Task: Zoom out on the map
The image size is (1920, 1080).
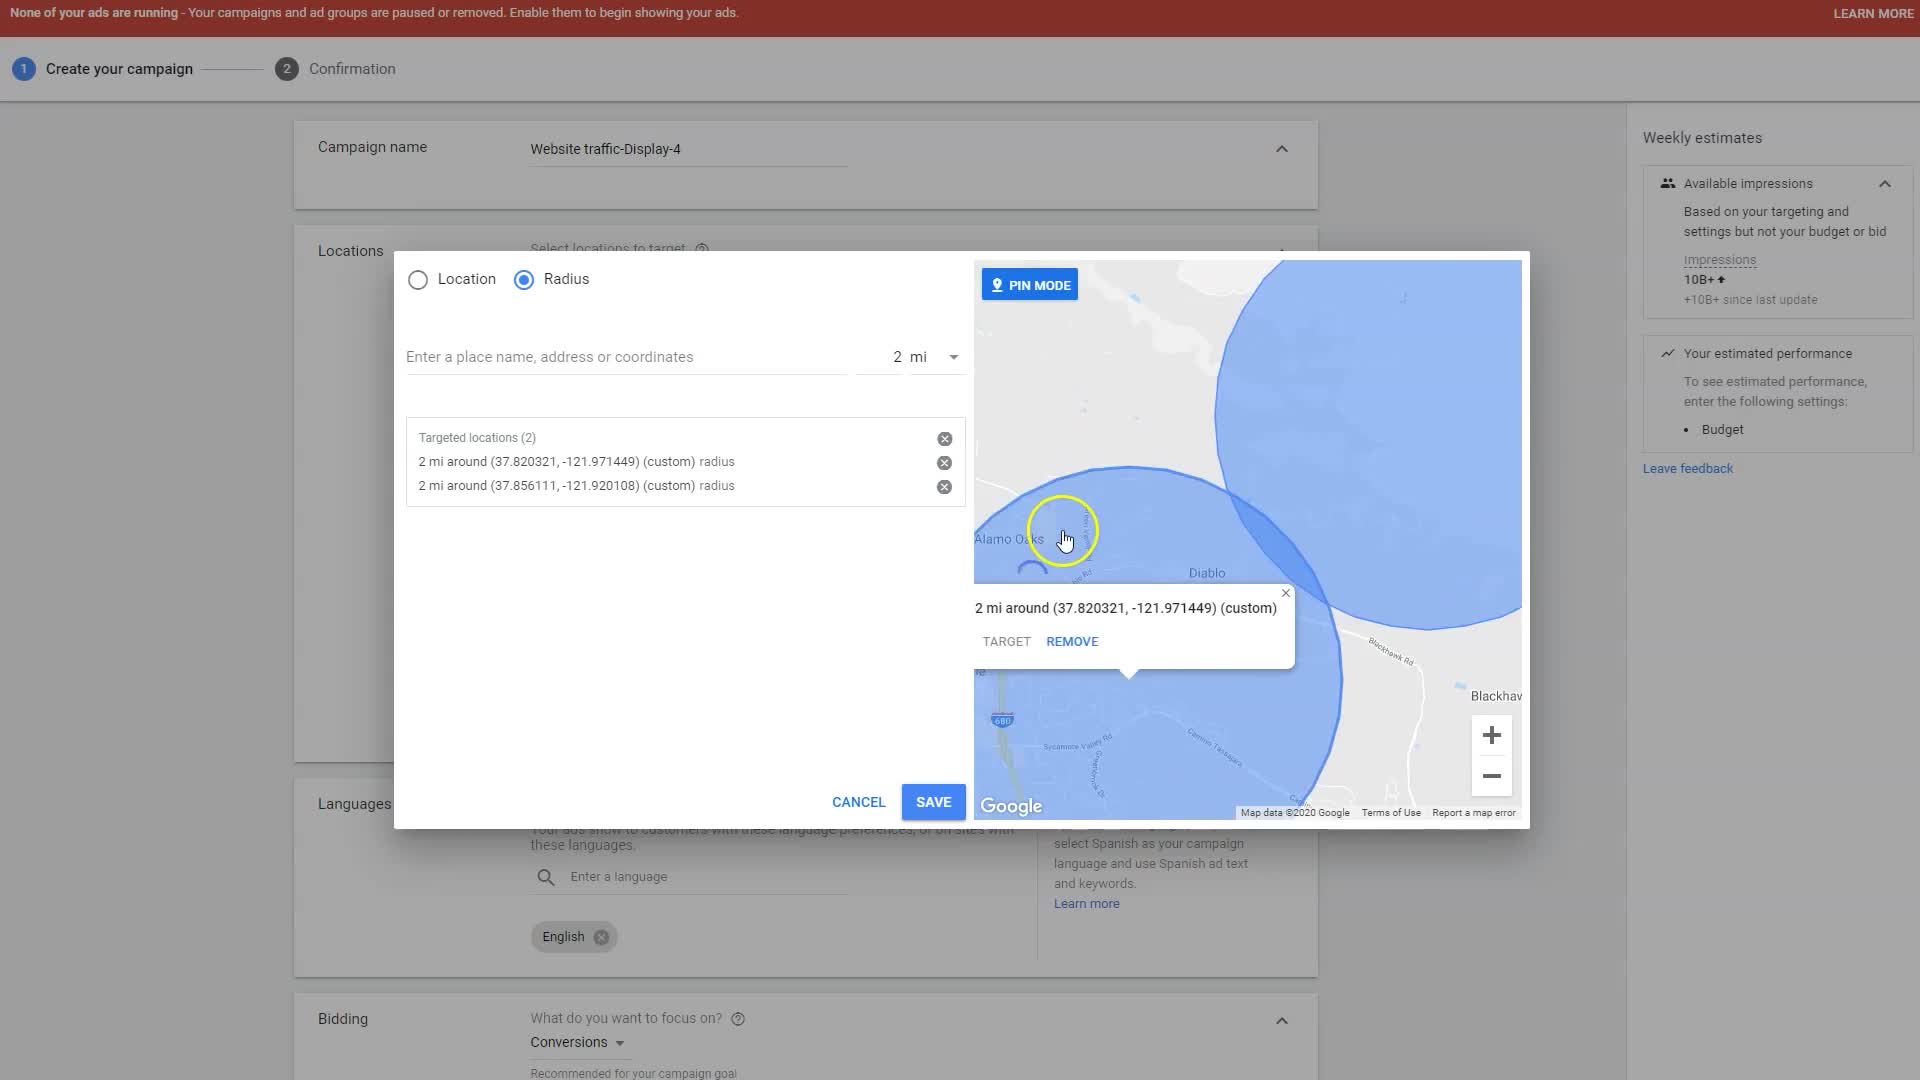Action: pos(1491,776)
